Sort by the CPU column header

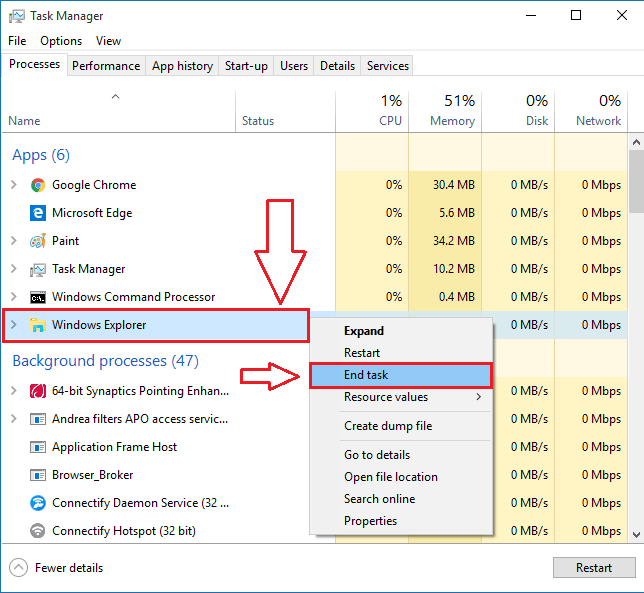click(372, 112)
